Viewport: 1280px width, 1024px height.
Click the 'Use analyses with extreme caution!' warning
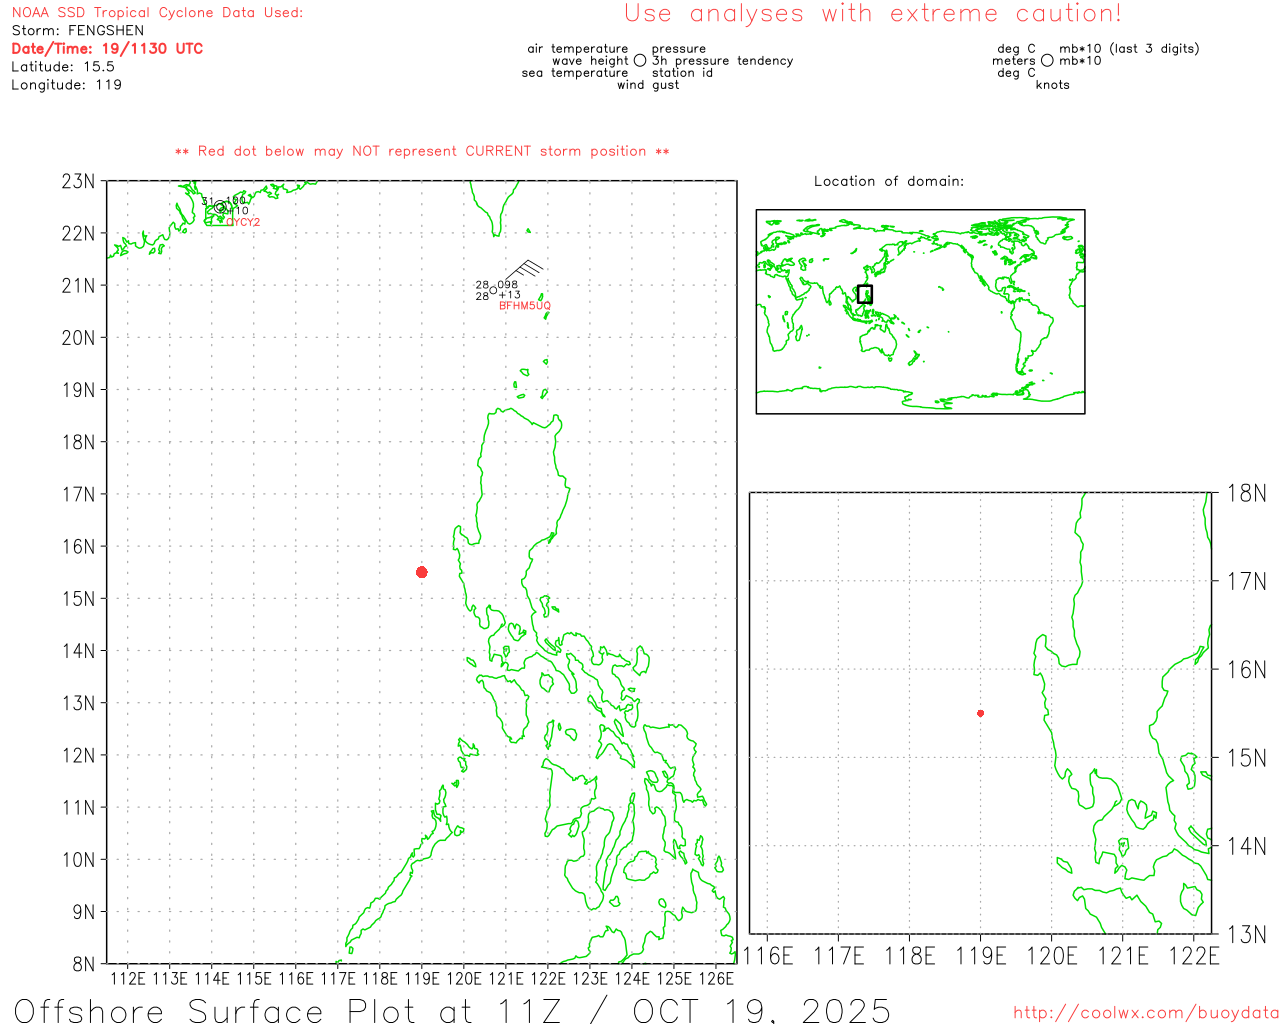pyautogui.click(x=872, y=14)
